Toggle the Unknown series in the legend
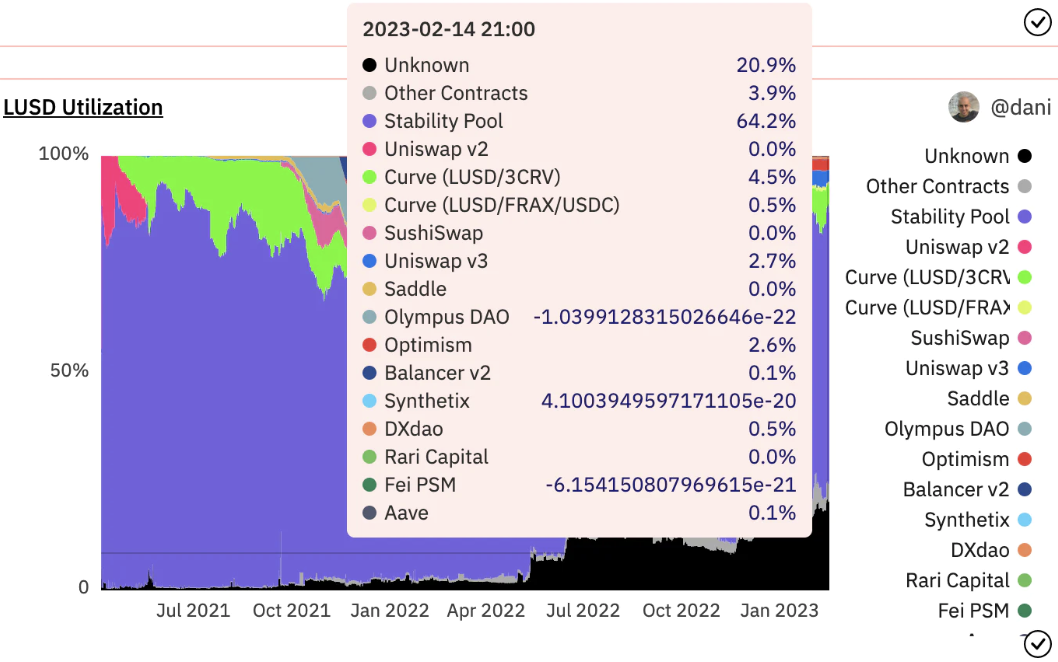Image resolution: width=1058 pixels, height=662 pixels. tap(966, 156)
